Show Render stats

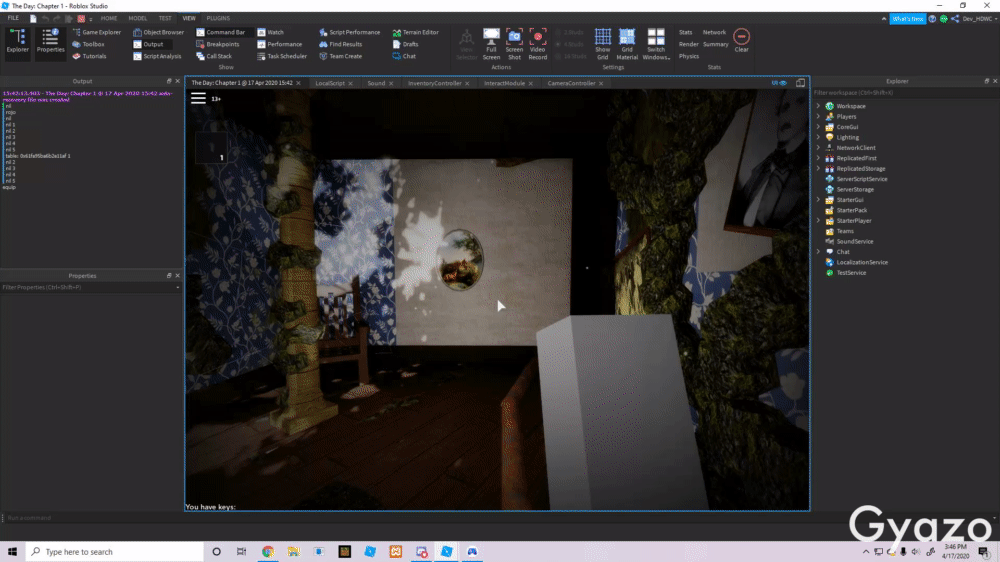[x=688, y=44]
